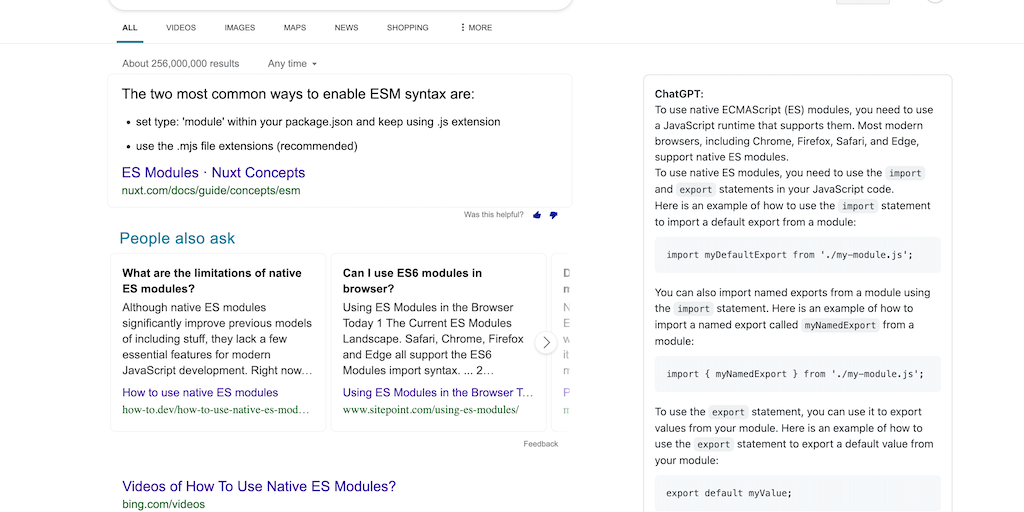The image size is (1024, 512).
Task: Click the Feedback link below carousel
Action: click(x=540, y=444)
